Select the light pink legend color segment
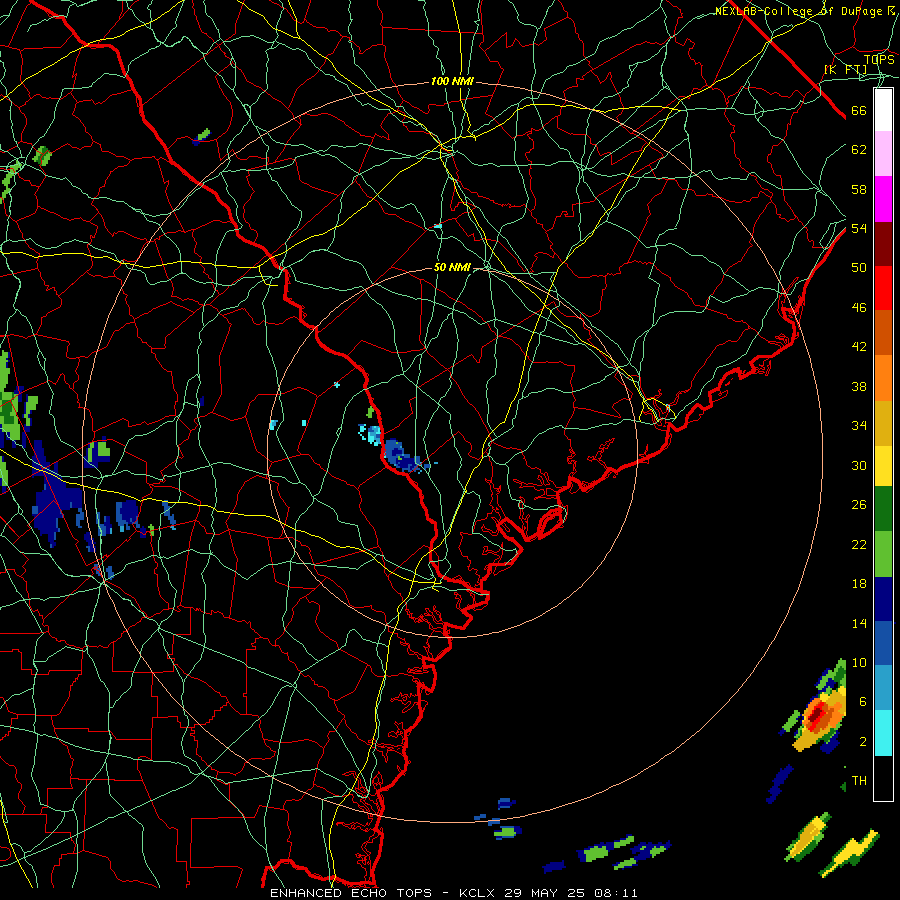The width and height of the screenshot is (900, 900). pyautogui.click(x=883, y=154)
